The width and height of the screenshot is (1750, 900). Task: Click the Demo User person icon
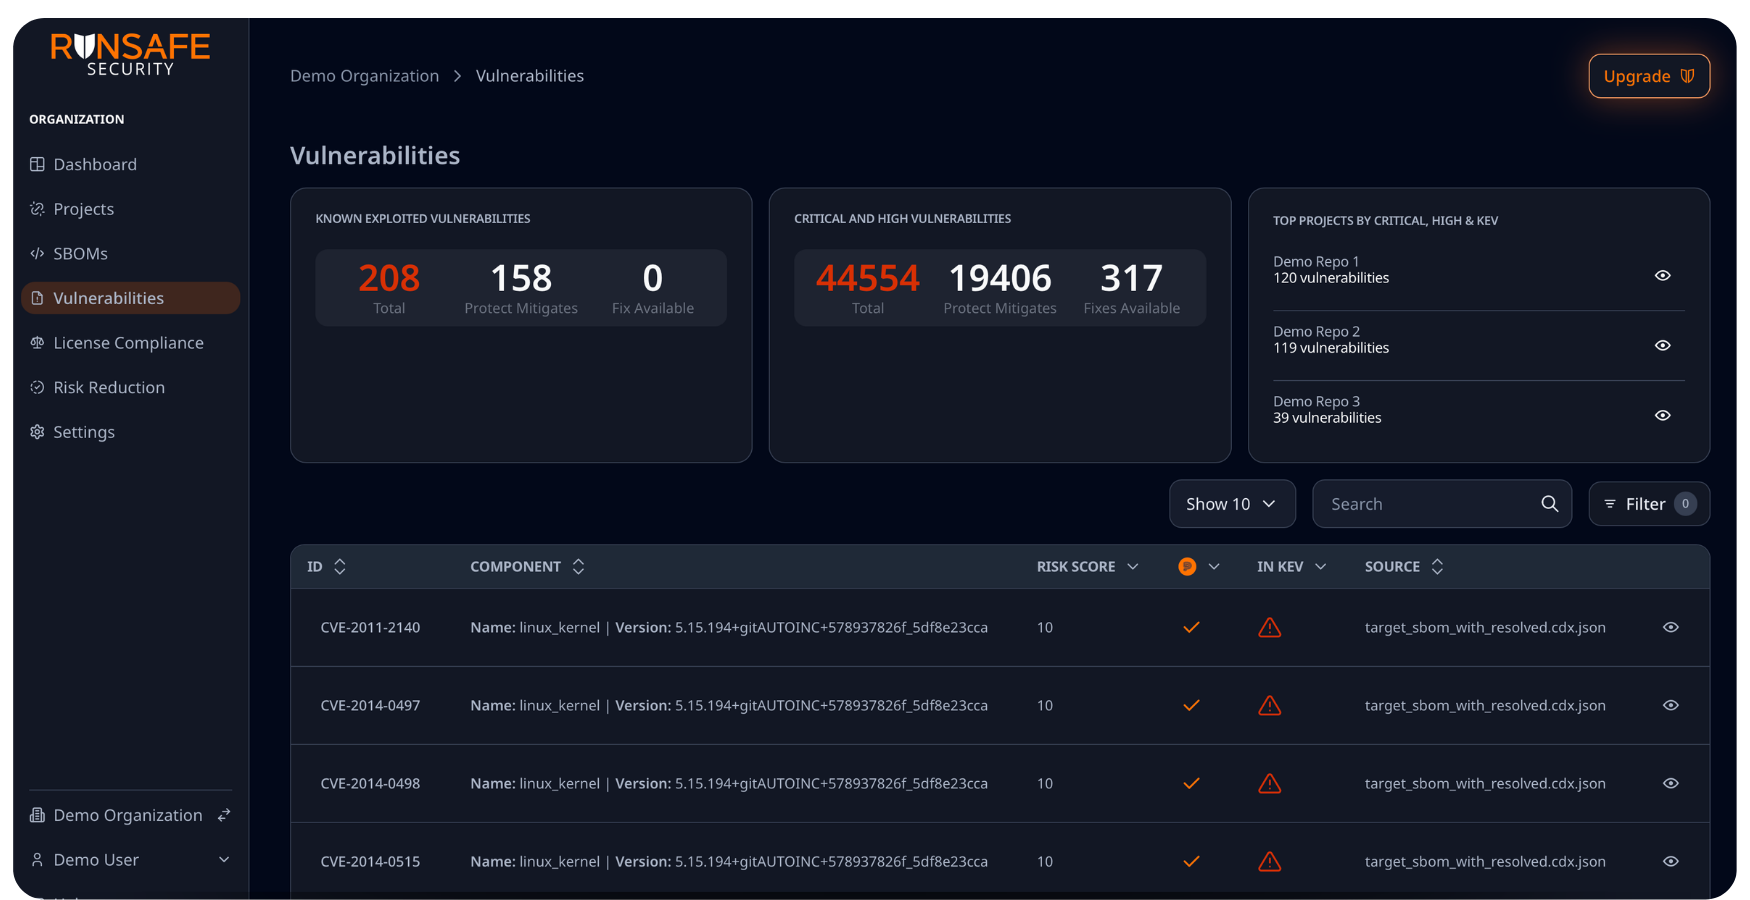click(37, 860)
